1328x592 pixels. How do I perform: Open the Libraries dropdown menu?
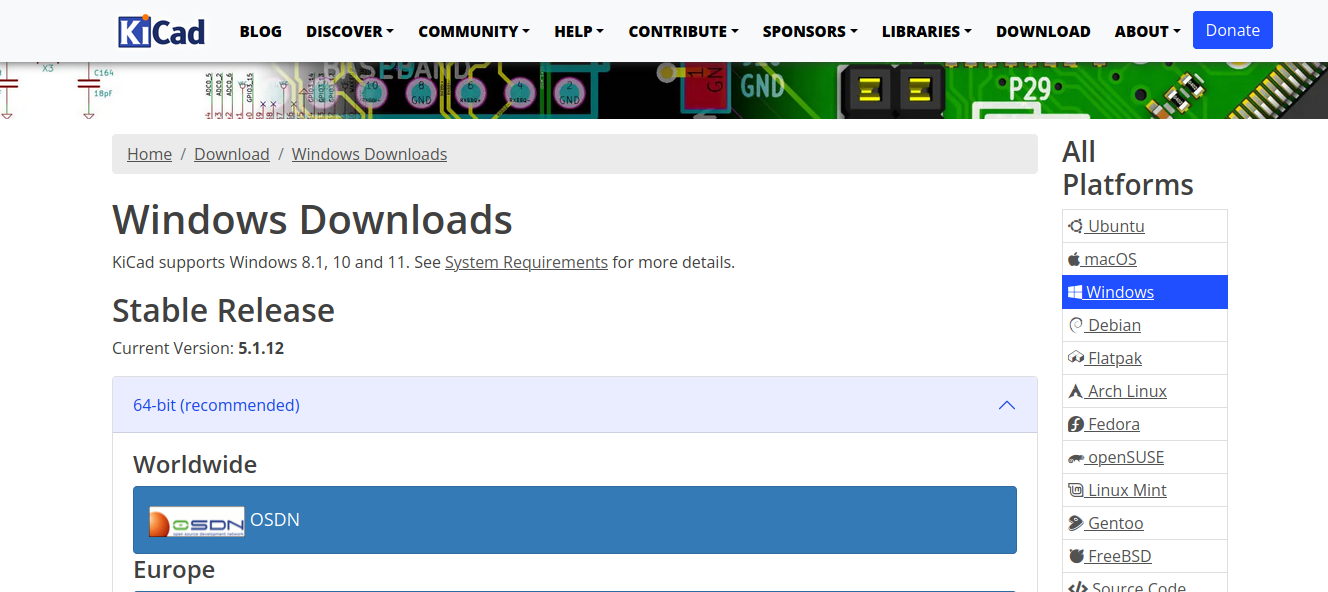[x=927, y=31]
